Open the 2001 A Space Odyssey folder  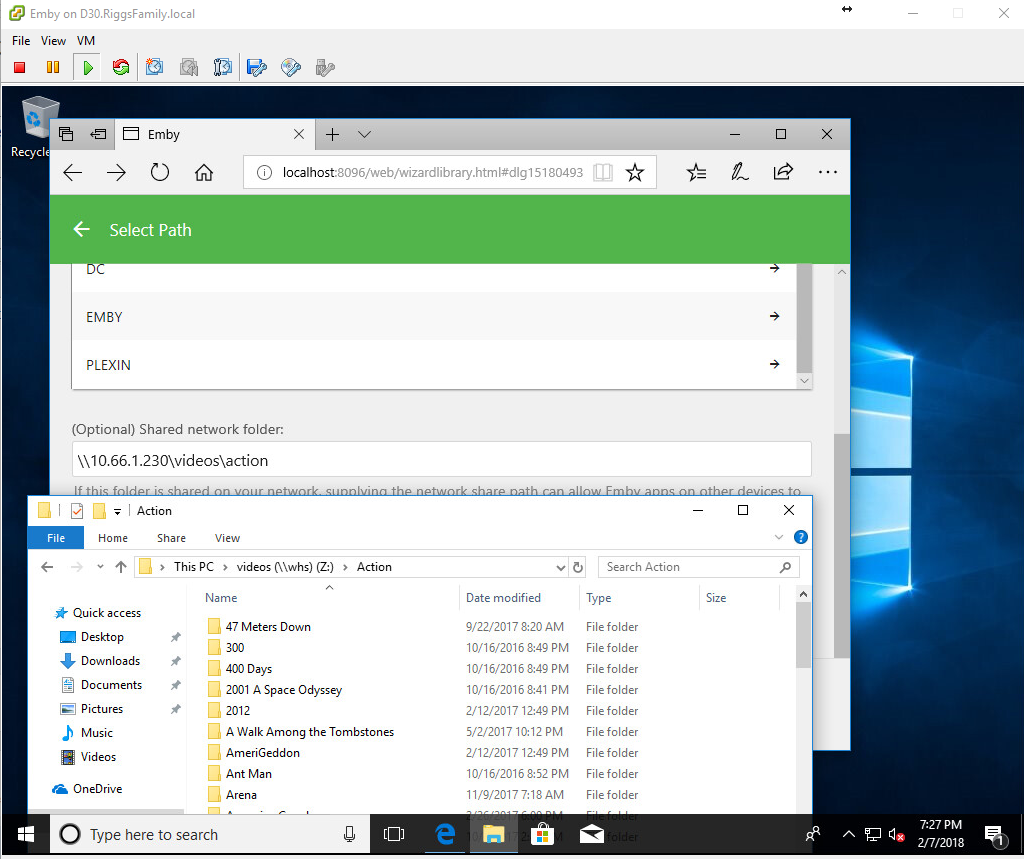283,690
